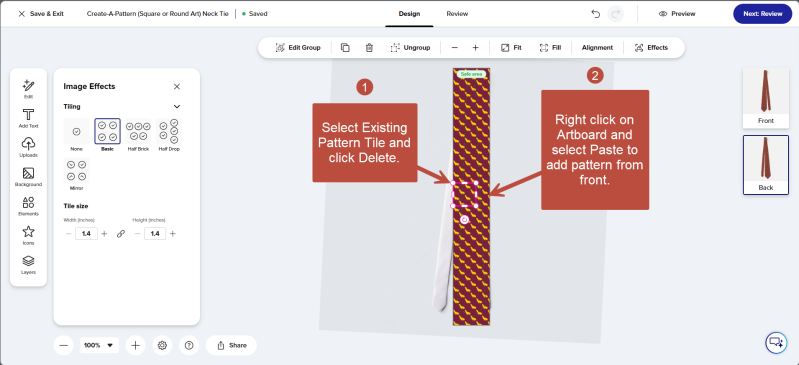Click the selected pattern tile on tie
The image size is (799, 365).
point(464,194)
